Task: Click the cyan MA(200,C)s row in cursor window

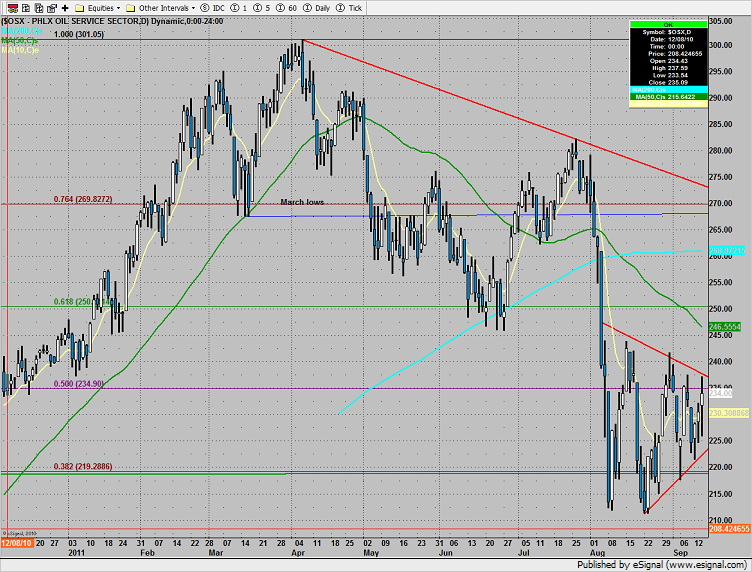Action: [x=668, y=90]
